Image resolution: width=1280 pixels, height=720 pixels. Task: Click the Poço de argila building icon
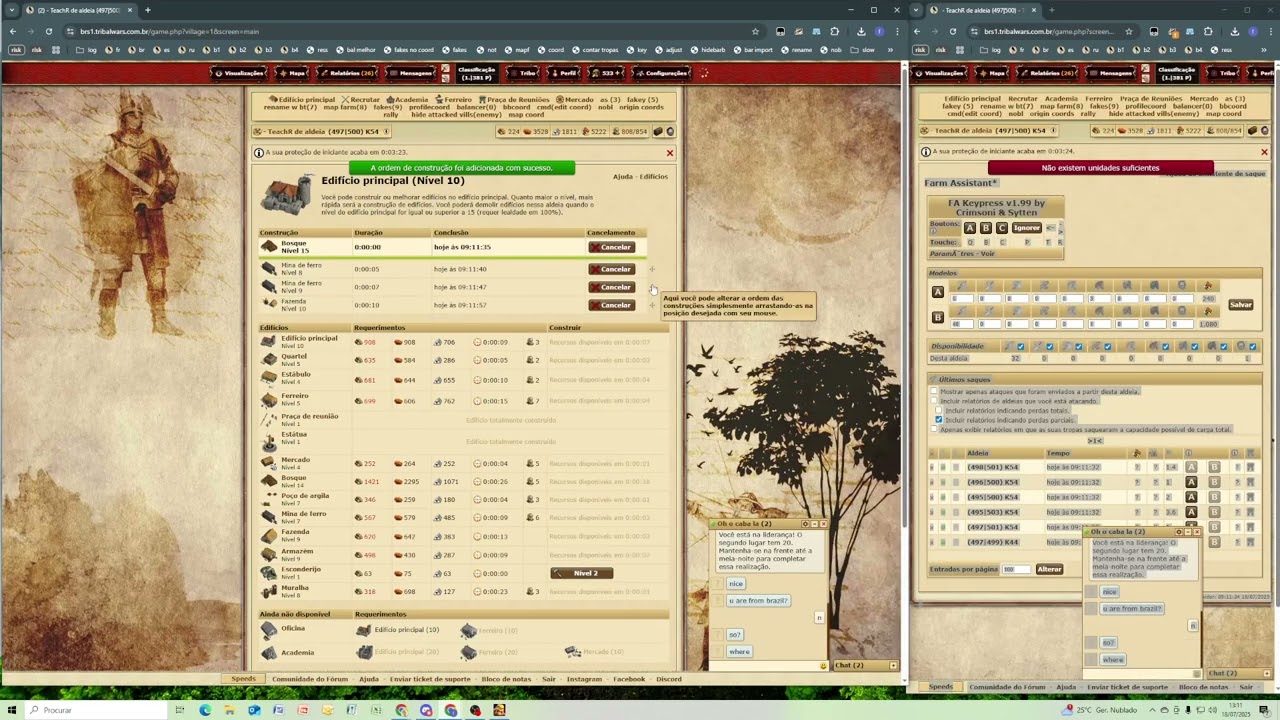point(268,499)
